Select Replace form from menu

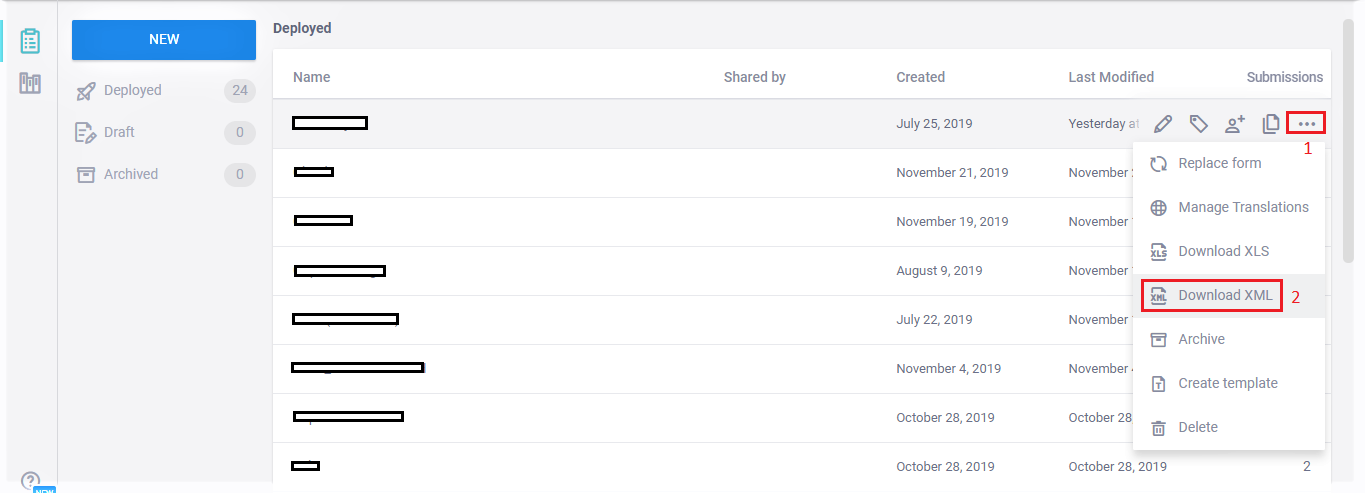click(1219, 163)
